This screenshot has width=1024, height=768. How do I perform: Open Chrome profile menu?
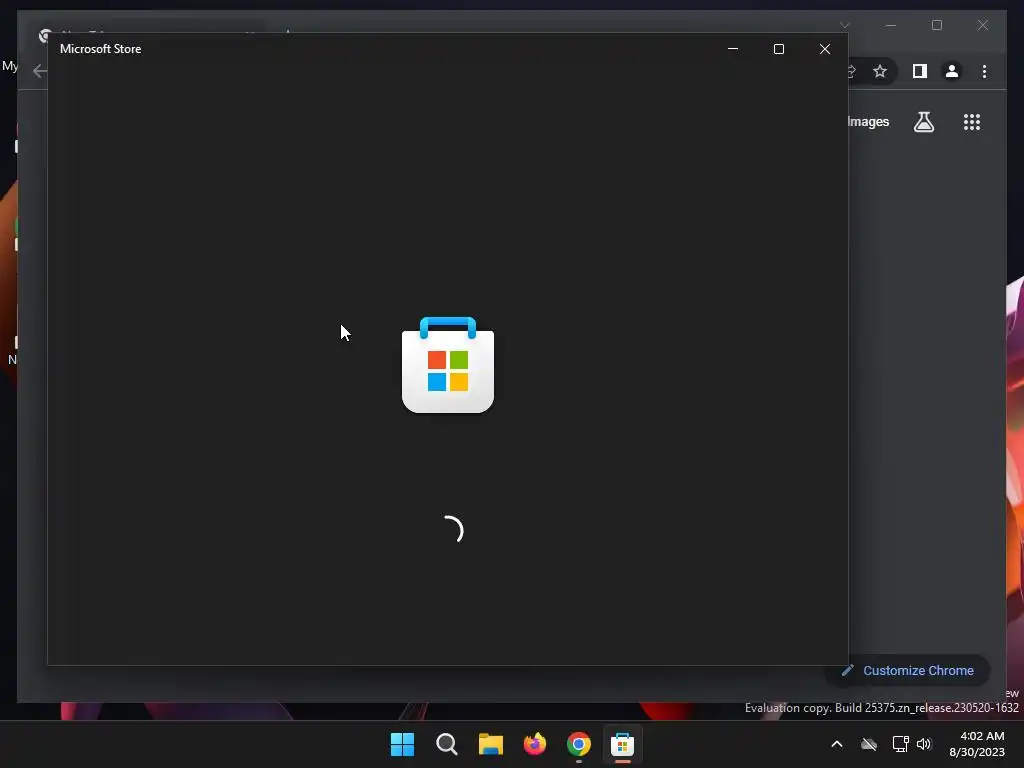(952, 71)
